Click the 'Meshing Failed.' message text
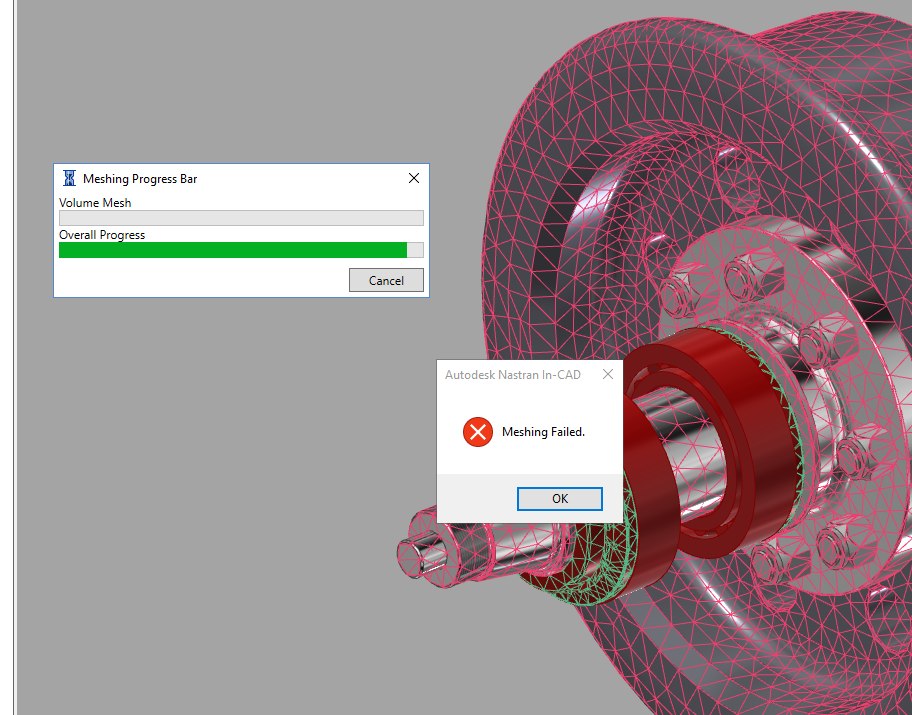Image resolution: width=912 pixels, height=715 pixels. point(543,432)
